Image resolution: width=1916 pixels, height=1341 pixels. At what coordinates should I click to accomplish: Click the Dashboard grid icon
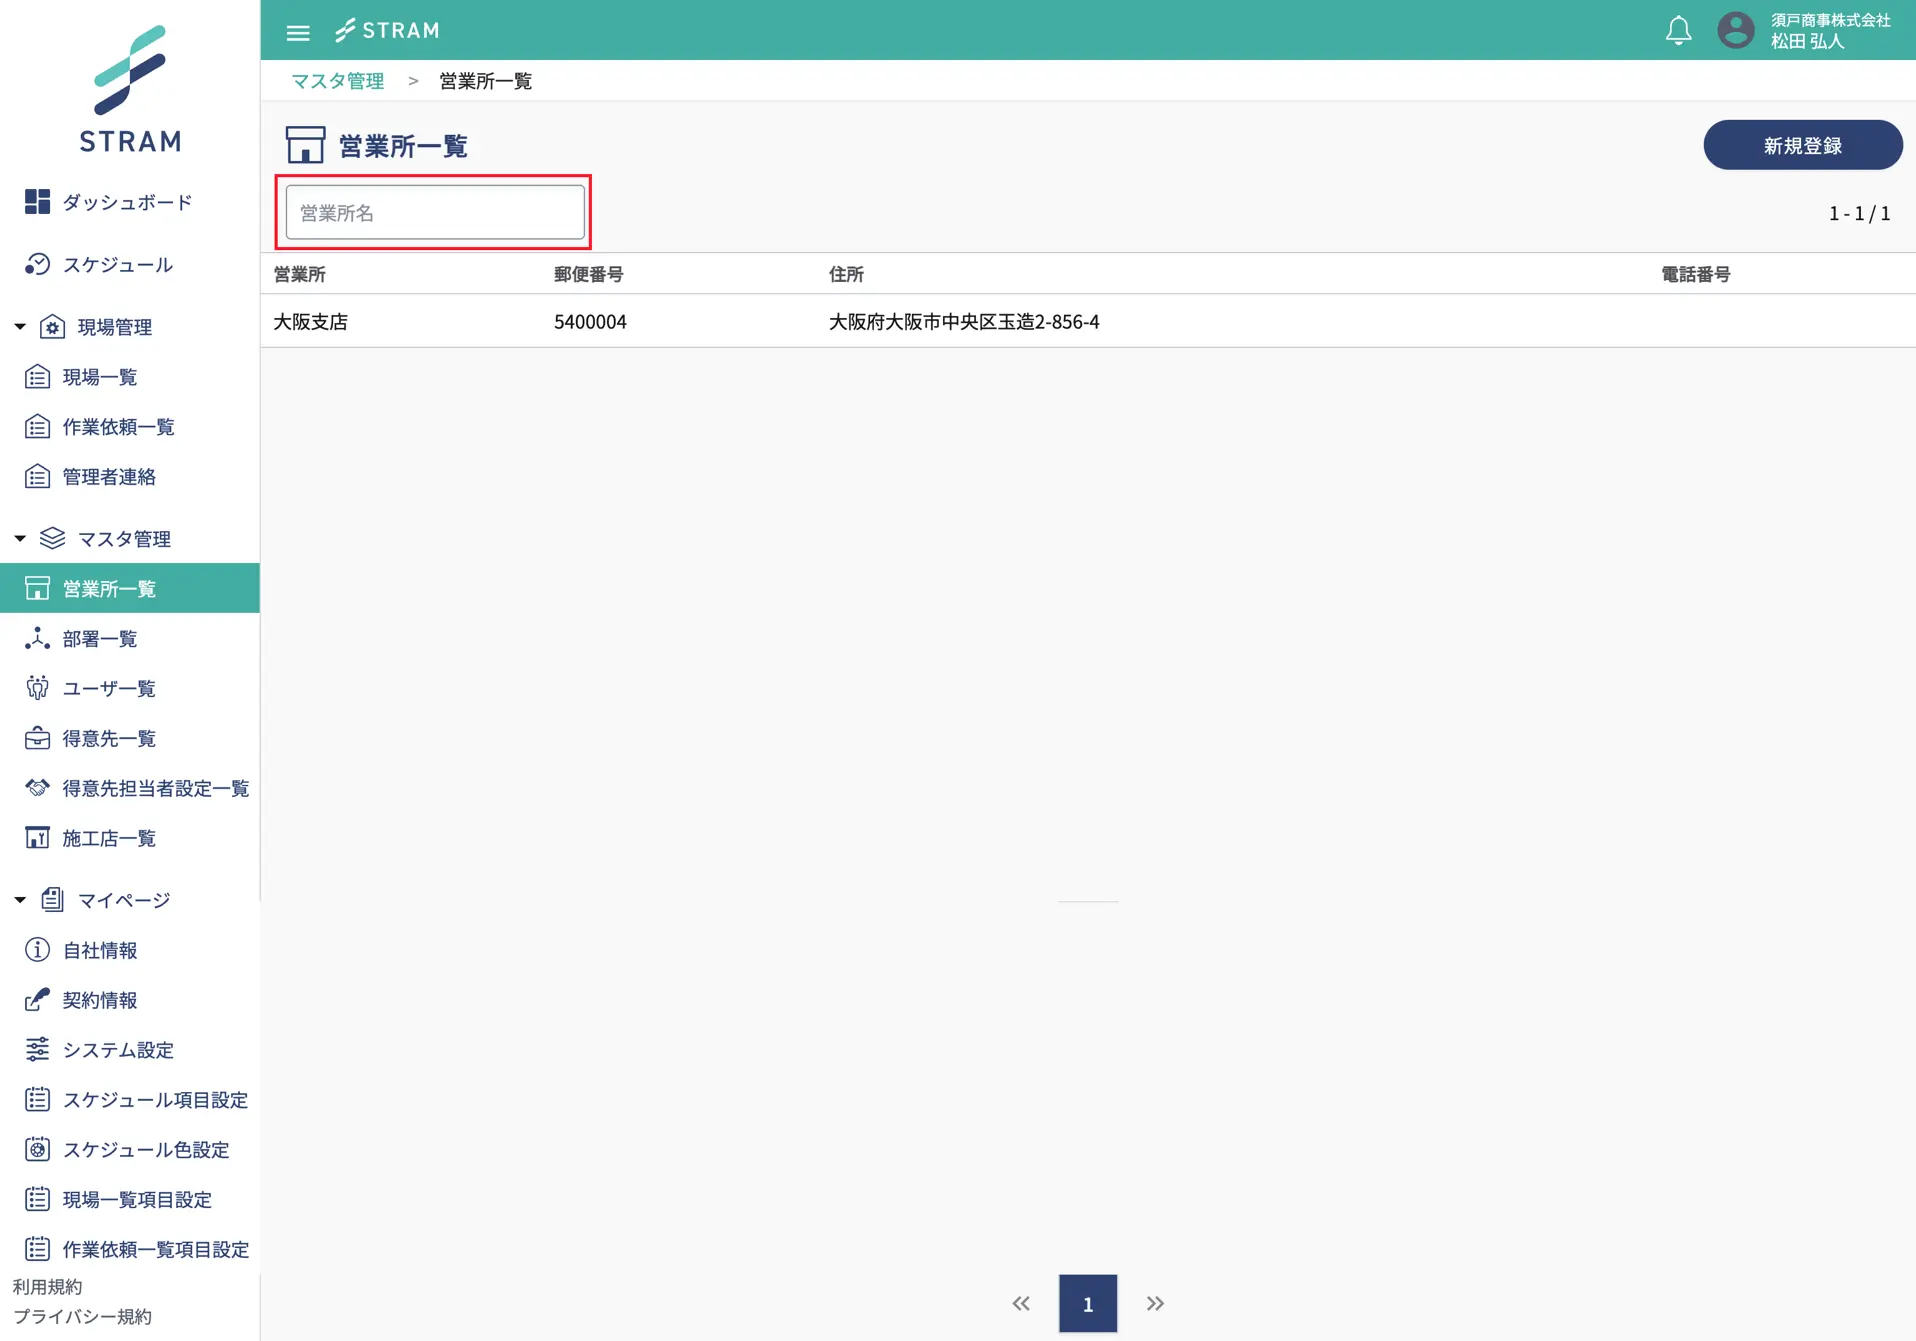(37, 202)
